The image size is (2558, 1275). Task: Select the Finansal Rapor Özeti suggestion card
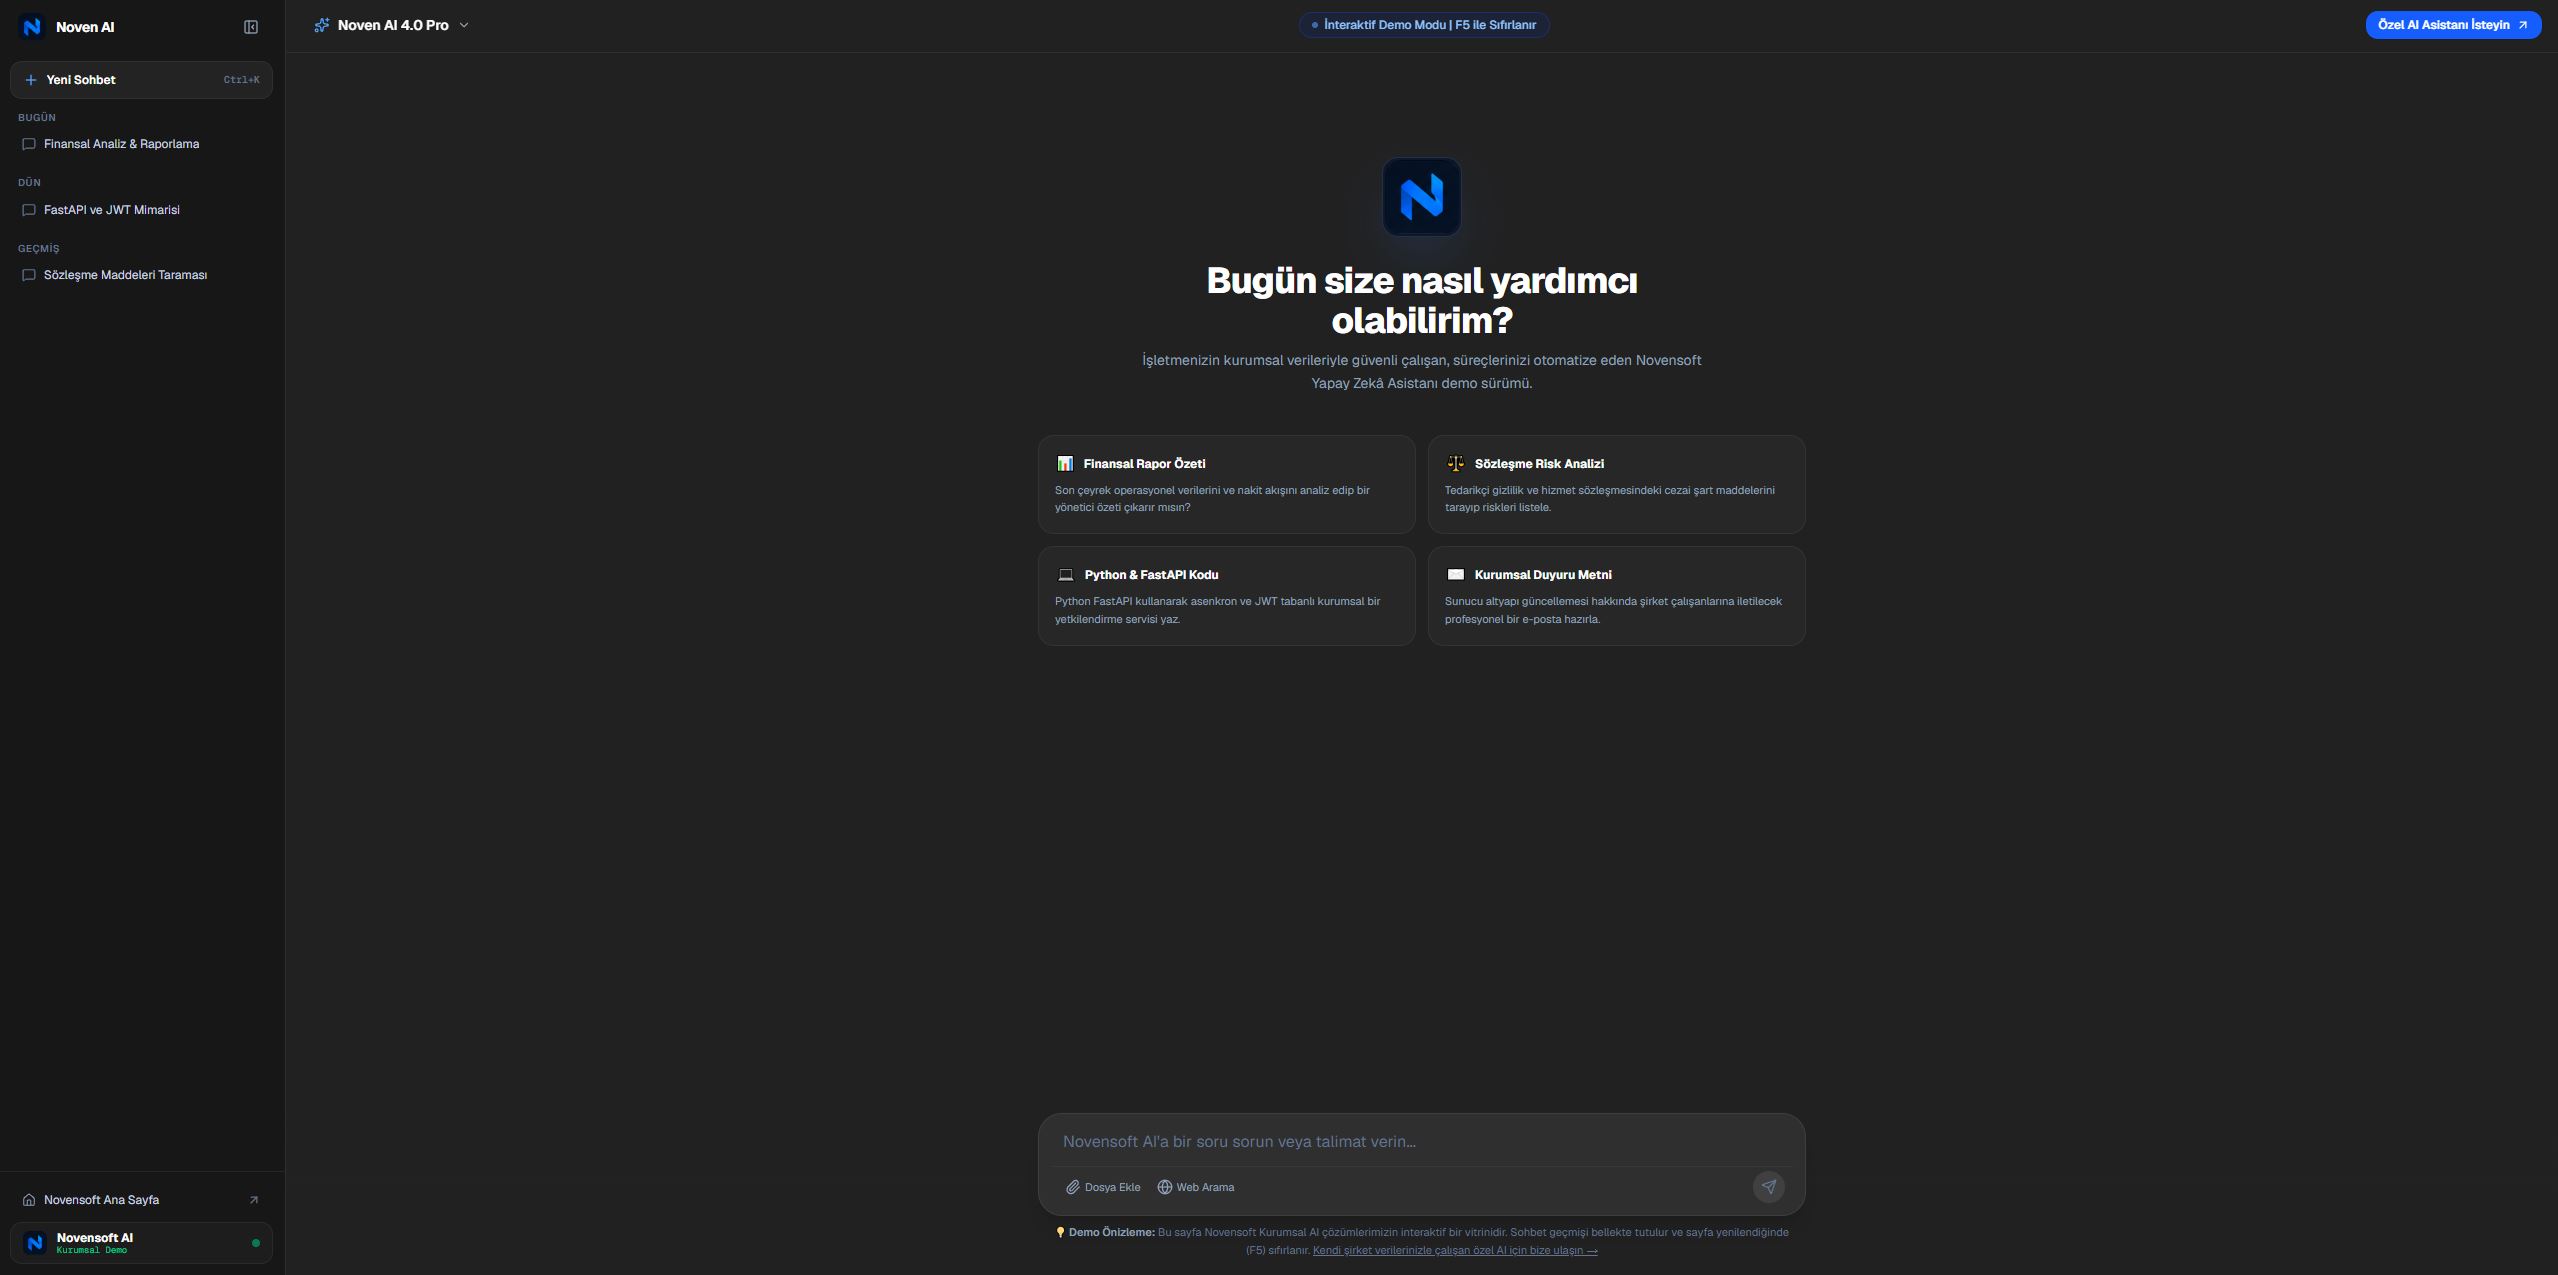pos(1226,484)
